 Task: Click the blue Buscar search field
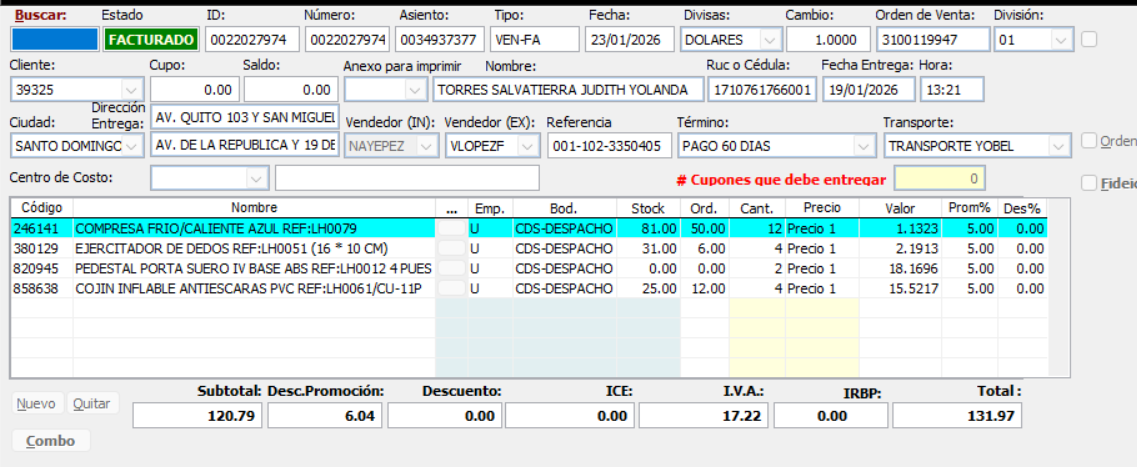[54, 40]
